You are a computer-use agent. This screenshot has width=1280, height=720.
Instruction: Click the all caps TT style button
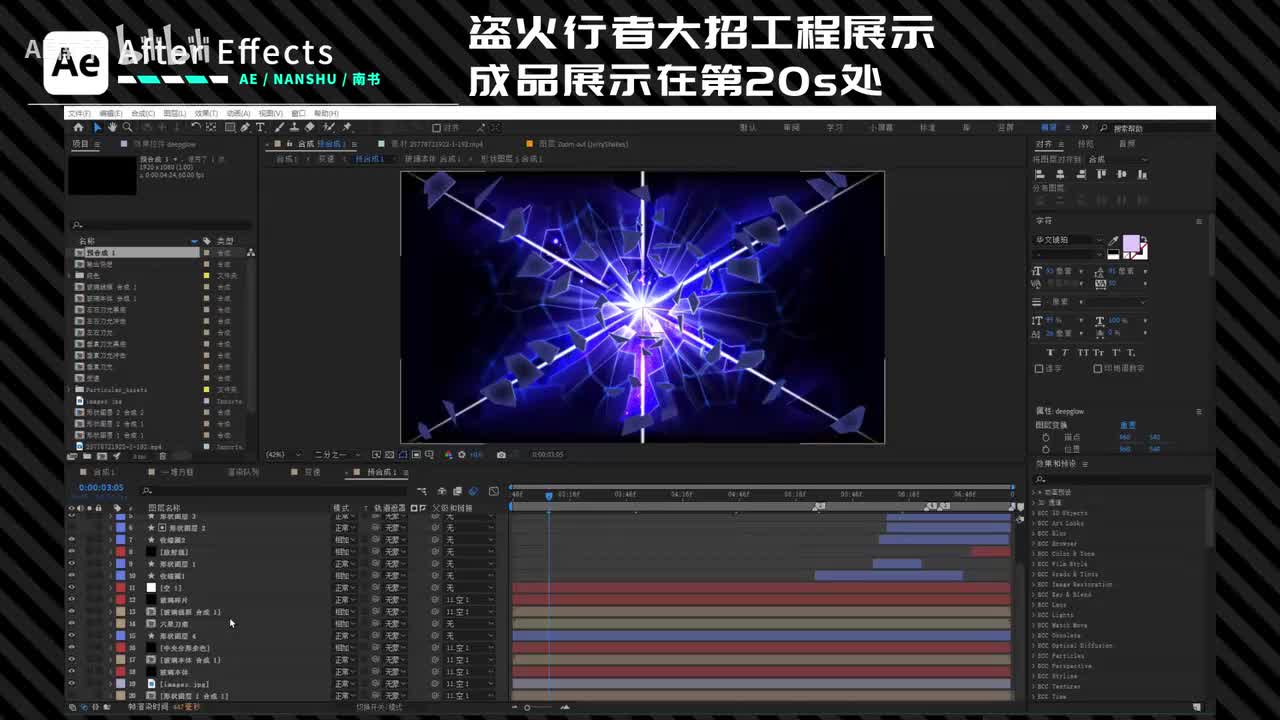(1084, 352)
